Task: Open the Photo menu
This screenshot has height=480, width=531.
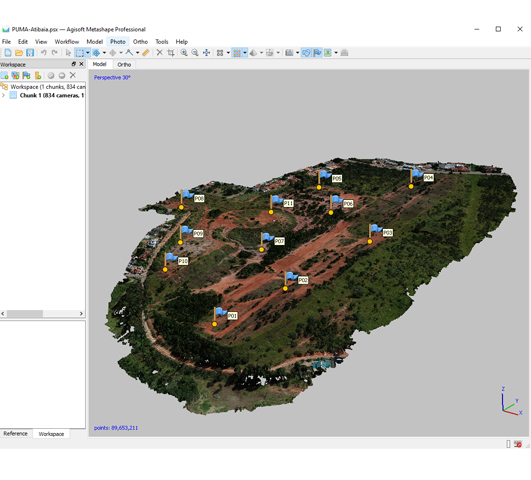Action: tap(118, 42)
